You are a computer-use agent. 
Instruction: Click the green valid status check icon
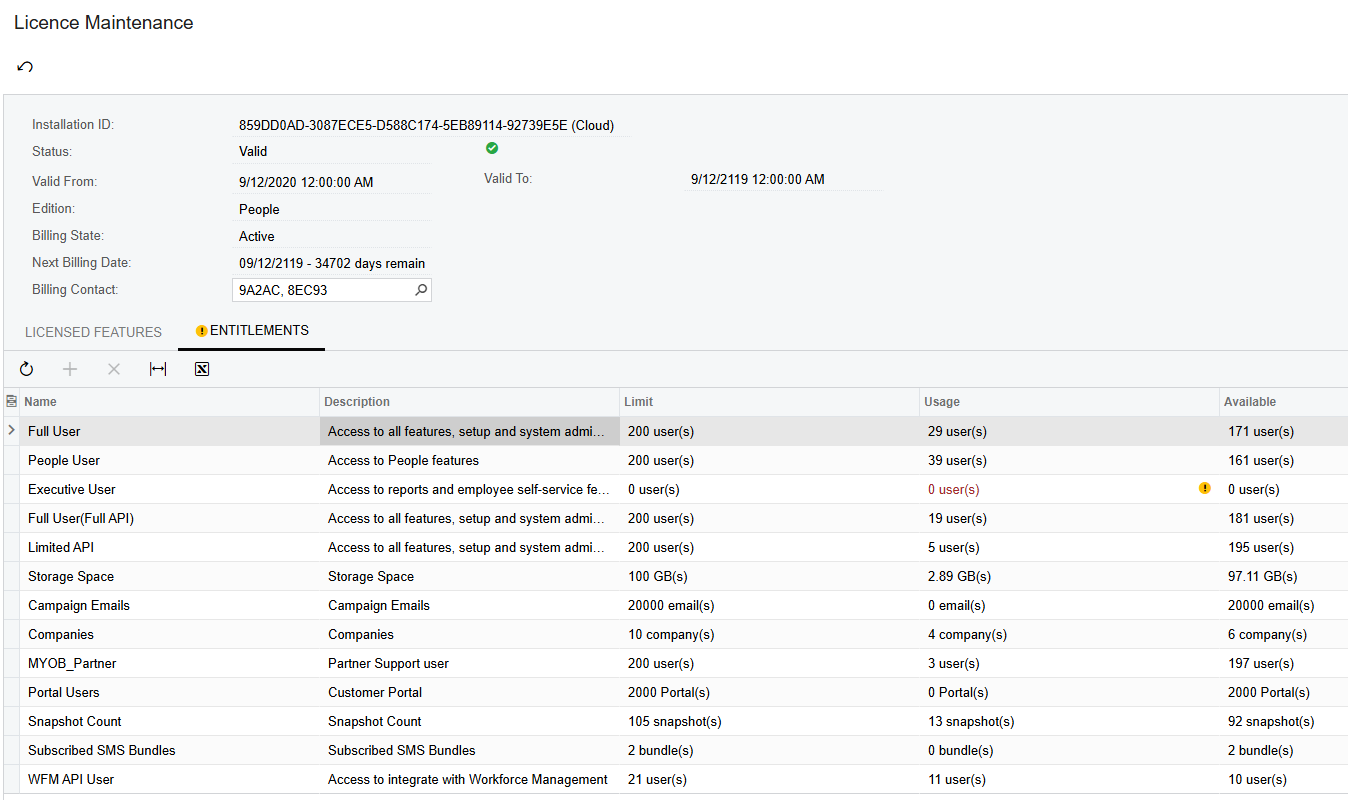point(492,147)
